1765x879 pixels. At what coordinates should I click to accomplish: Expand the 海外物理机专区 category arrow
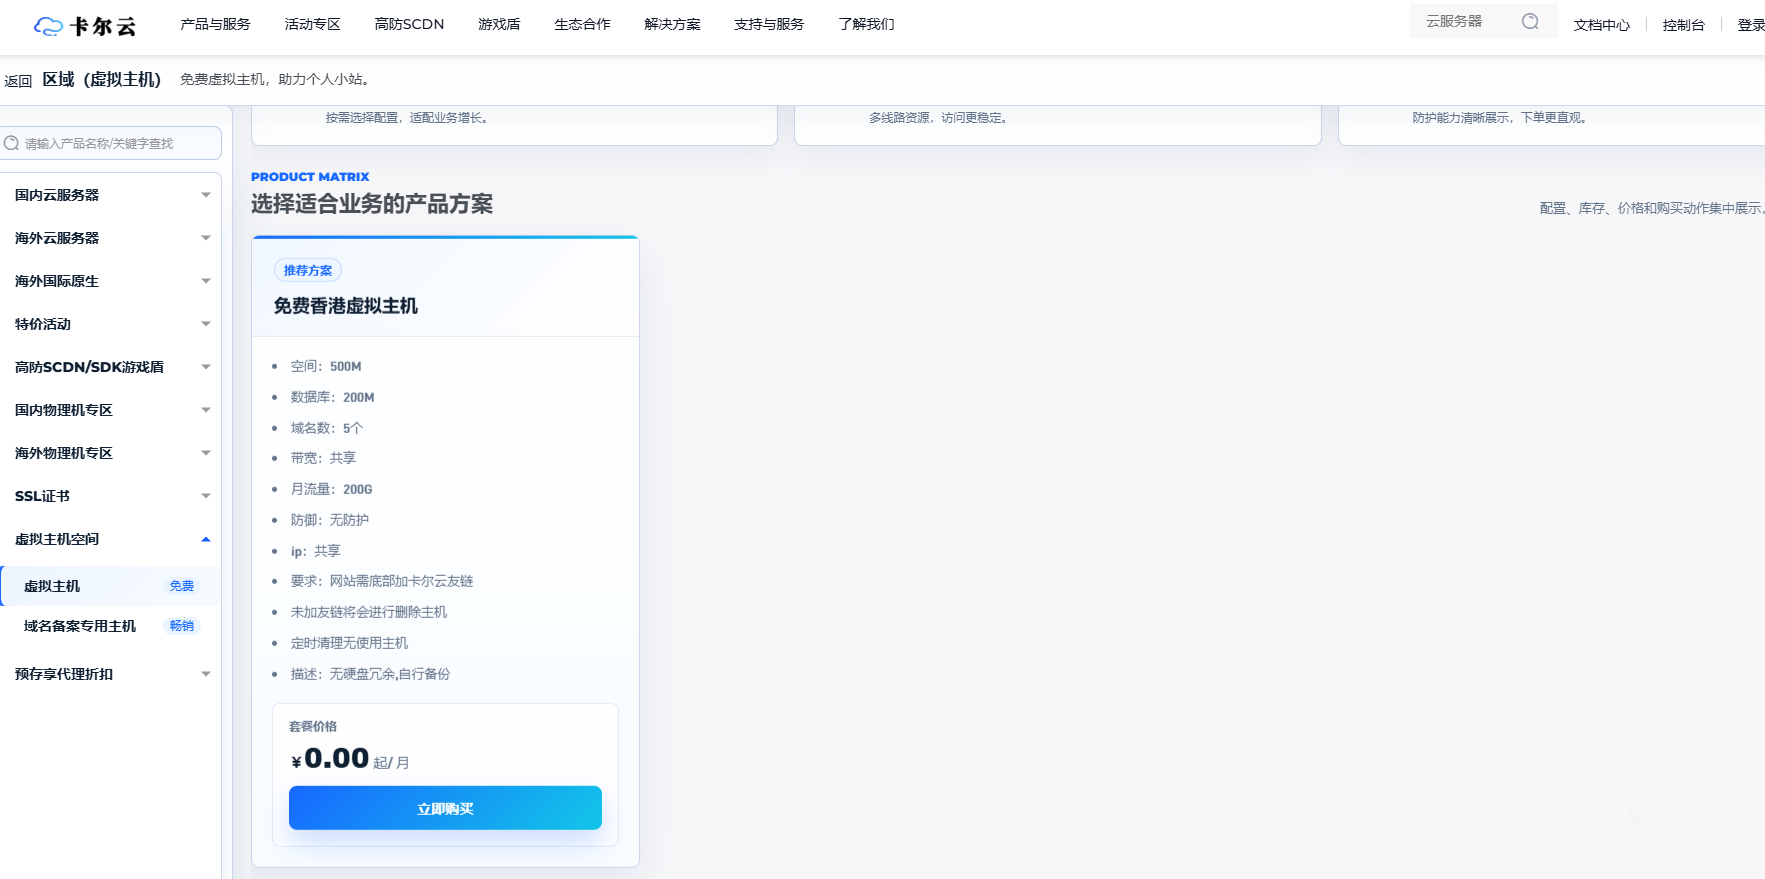(x=206, y=453)
